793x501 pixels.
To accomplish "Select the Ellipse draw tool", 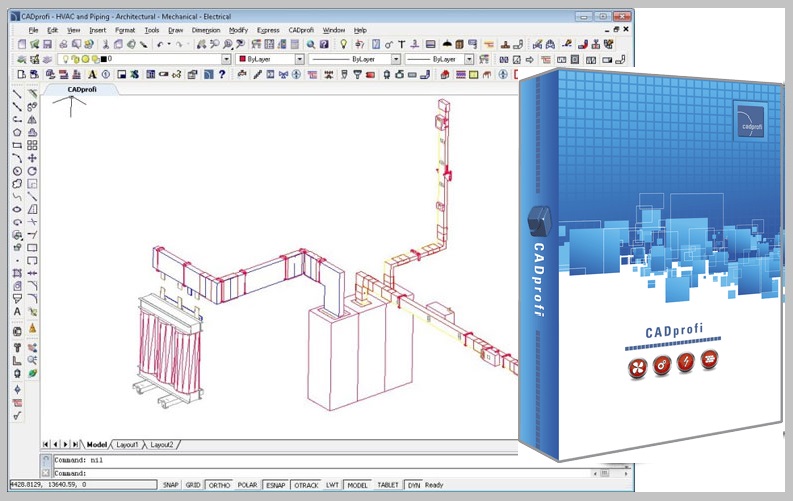I will click(x=17, y=209).
